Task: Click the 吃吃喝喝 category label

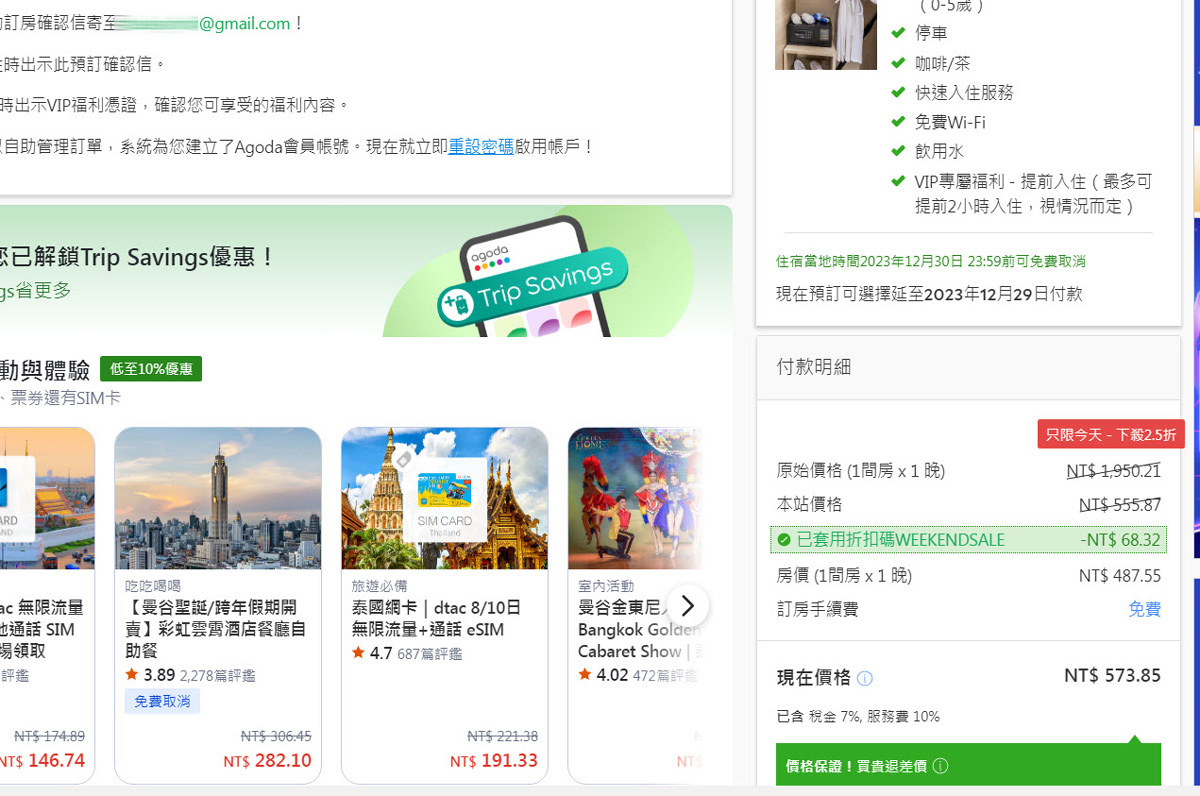Action: [153, 586]
